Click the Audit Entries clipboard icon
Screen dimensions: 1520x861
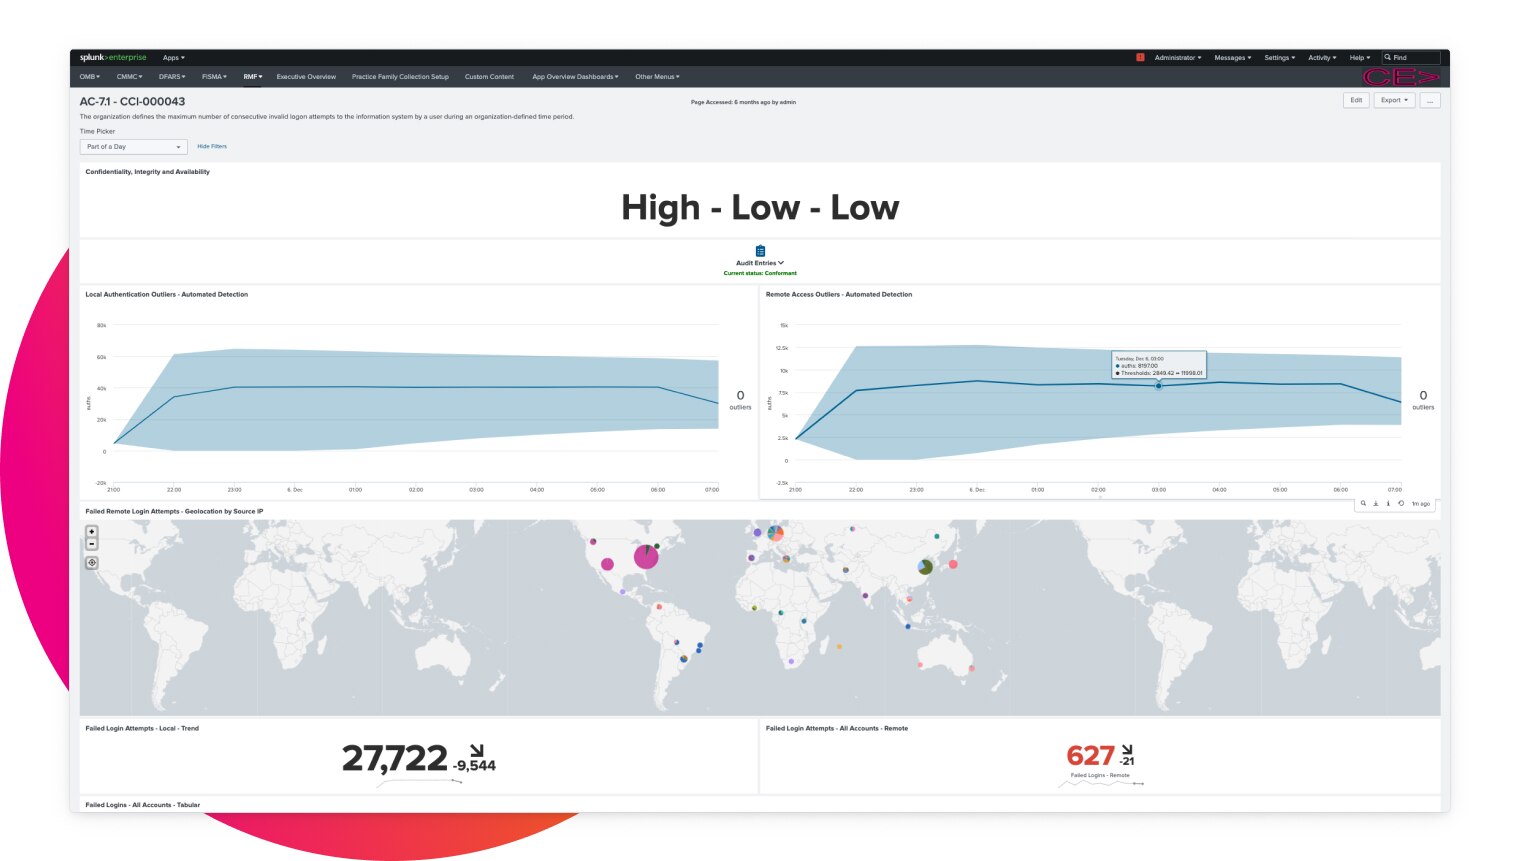click(x=760, y=251)
